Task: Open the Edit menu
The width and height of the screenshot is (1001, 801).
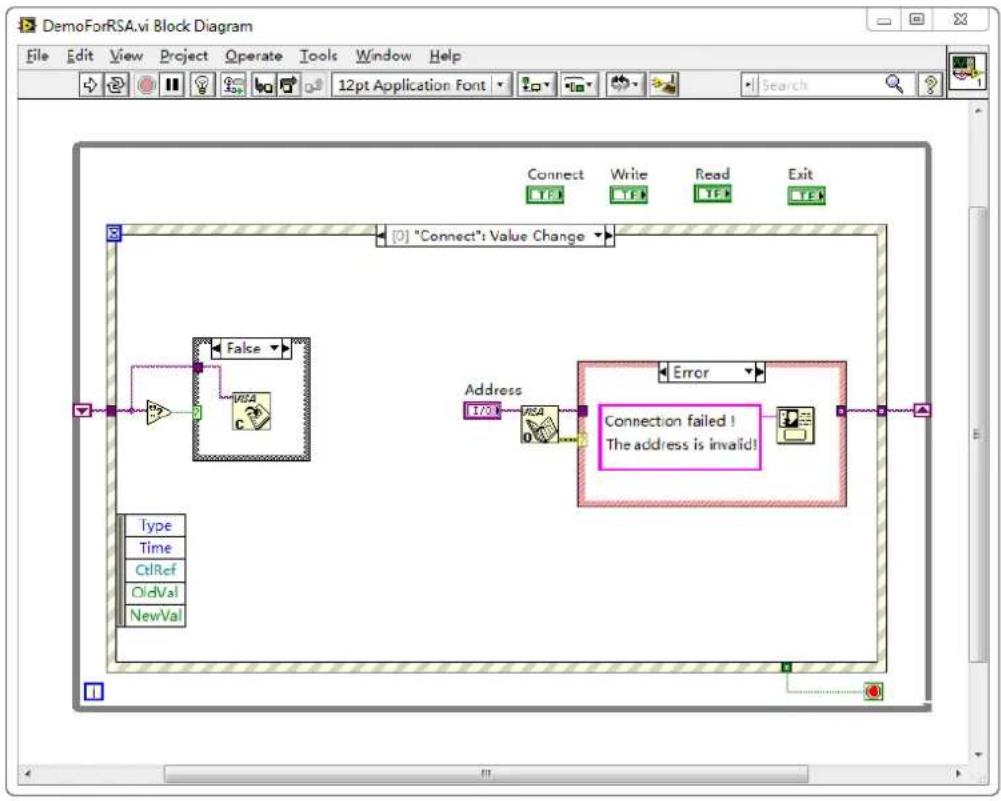Action: pos(80,56)
